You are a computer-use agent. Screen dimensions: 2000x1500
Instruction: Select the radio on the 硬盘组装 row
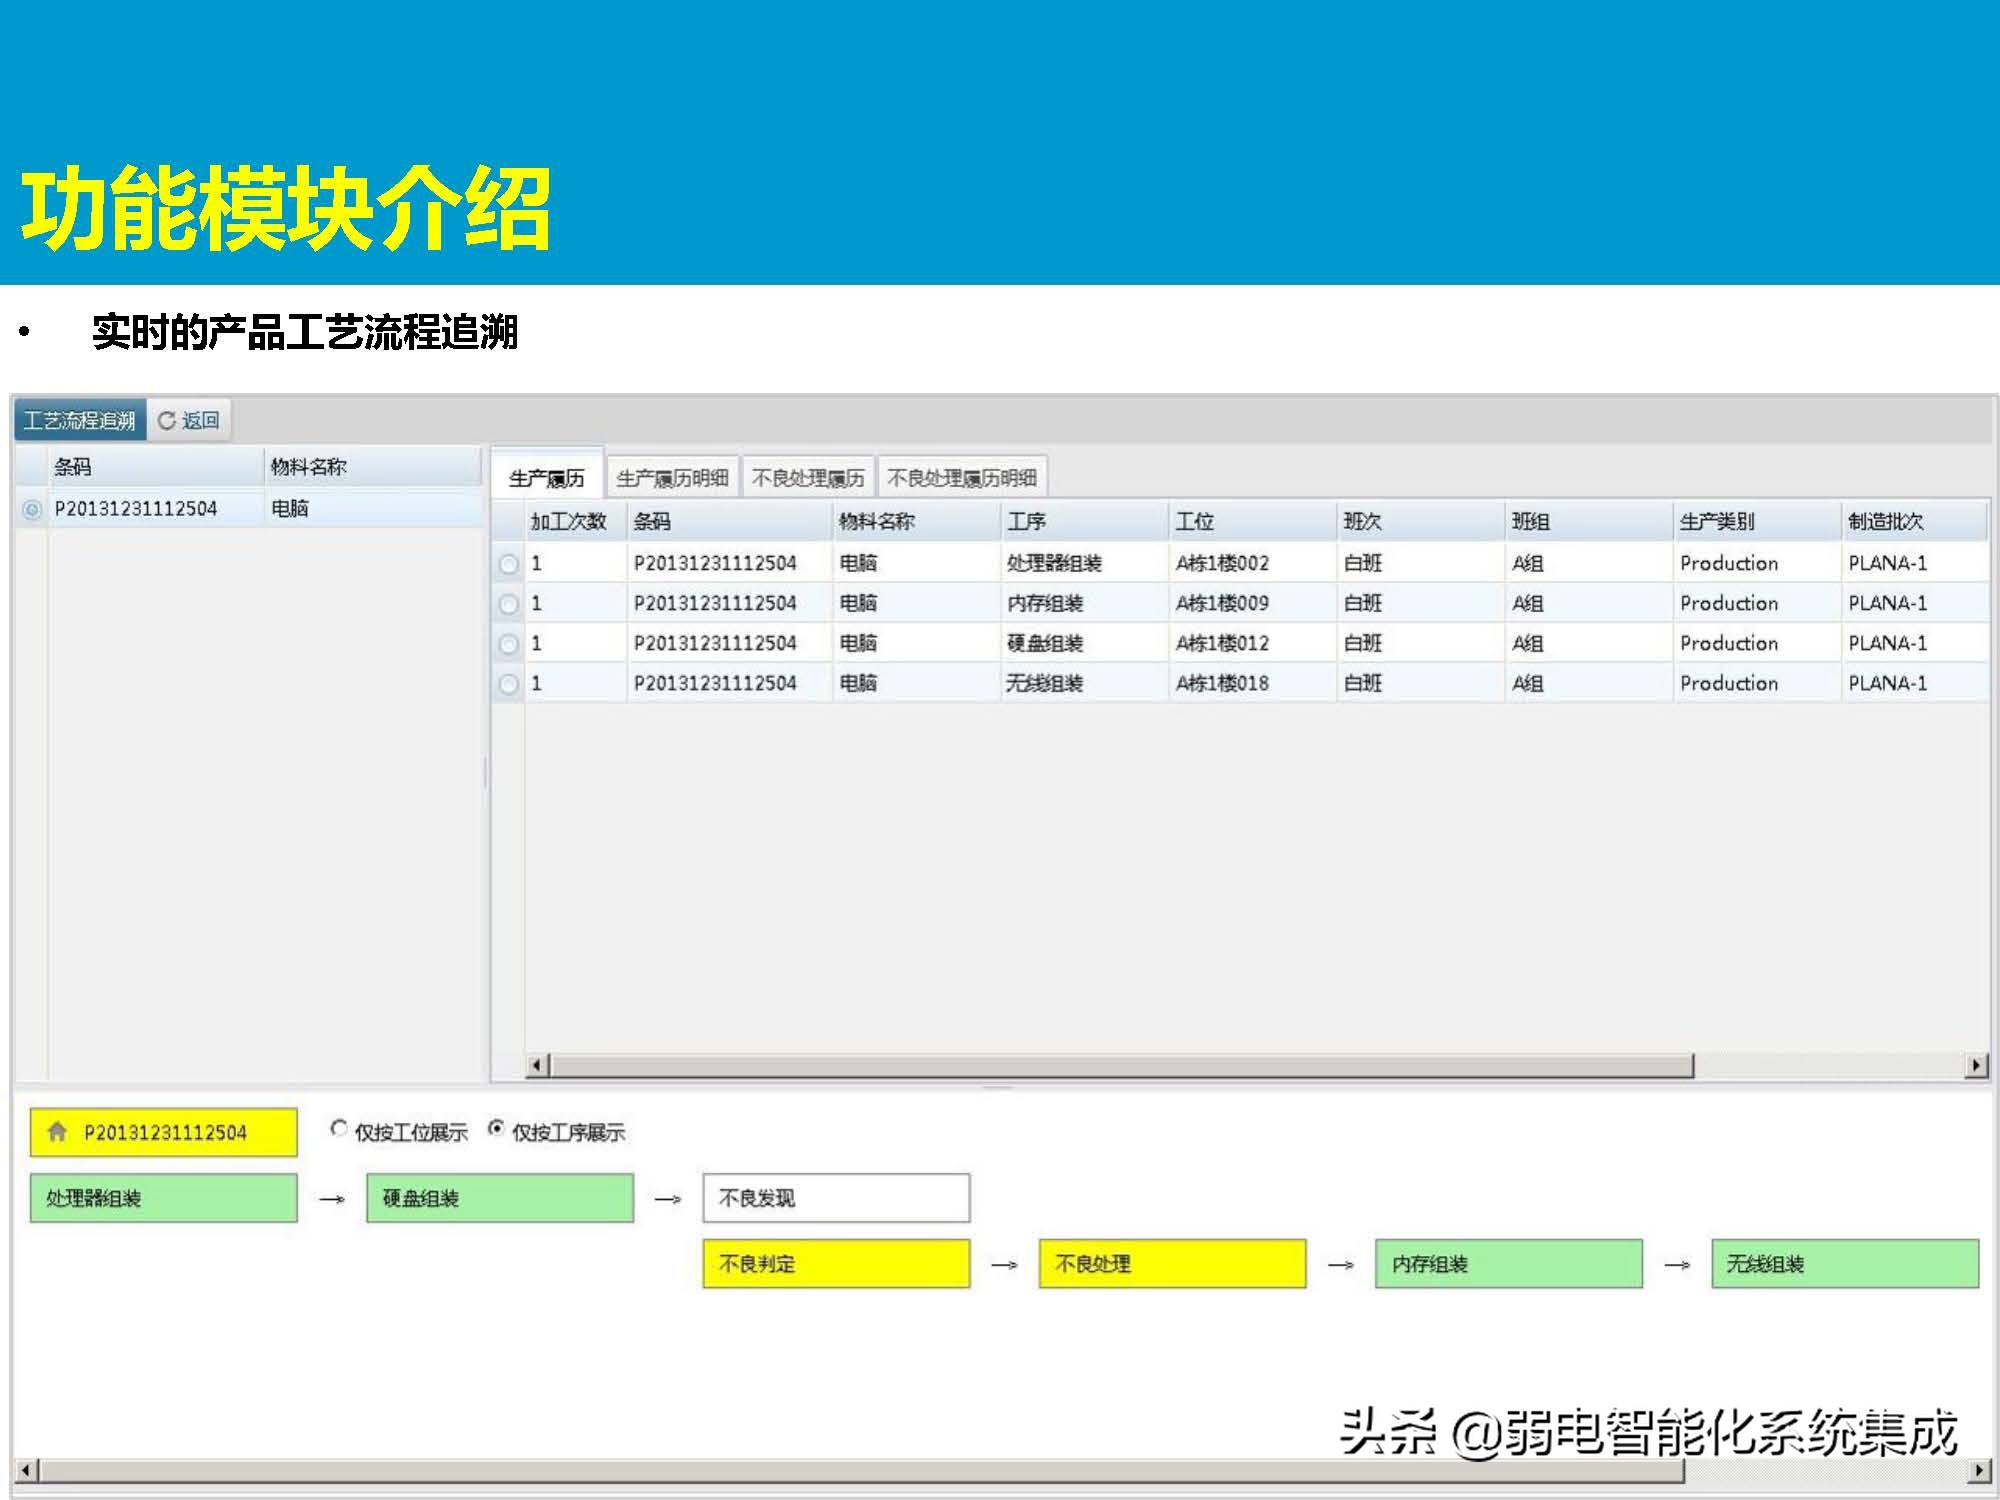pos(509,644)
